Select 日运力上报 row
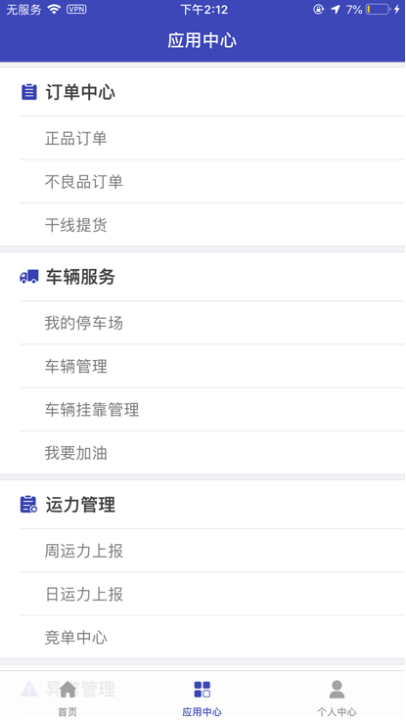 point(212,594)
